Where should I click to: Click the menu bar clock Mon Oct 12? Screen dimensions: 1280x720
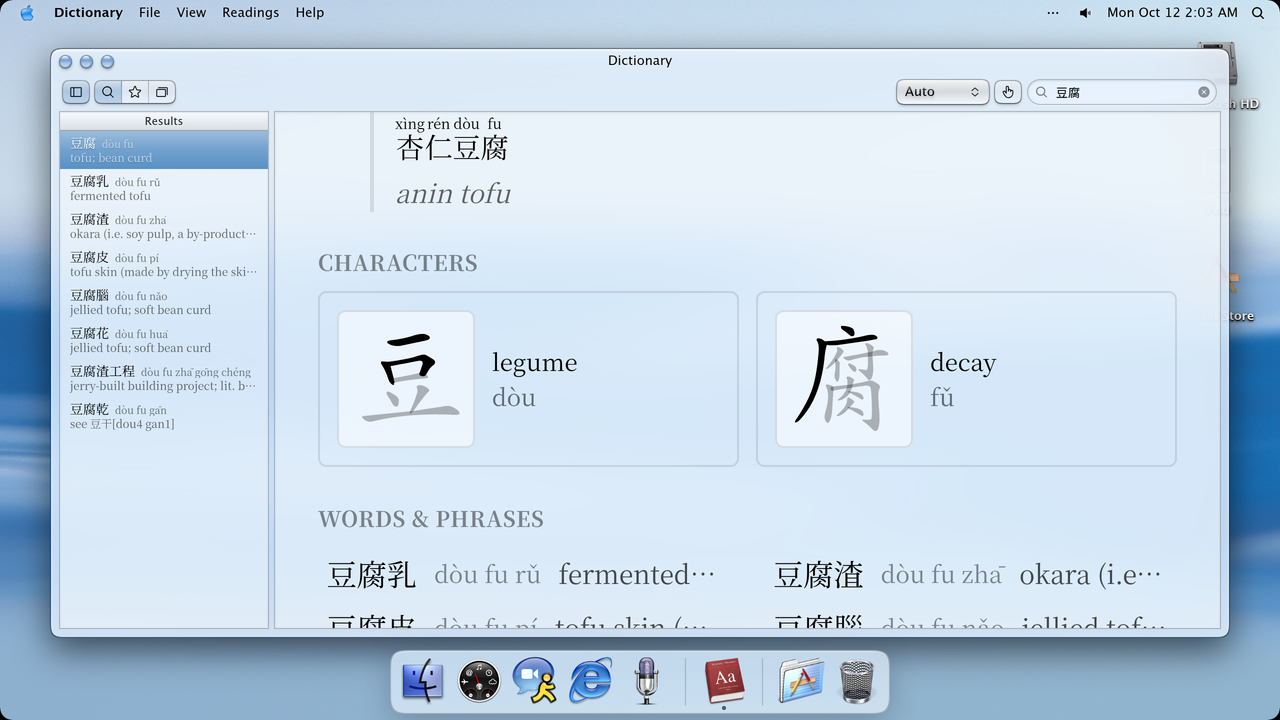[1172, 13]
